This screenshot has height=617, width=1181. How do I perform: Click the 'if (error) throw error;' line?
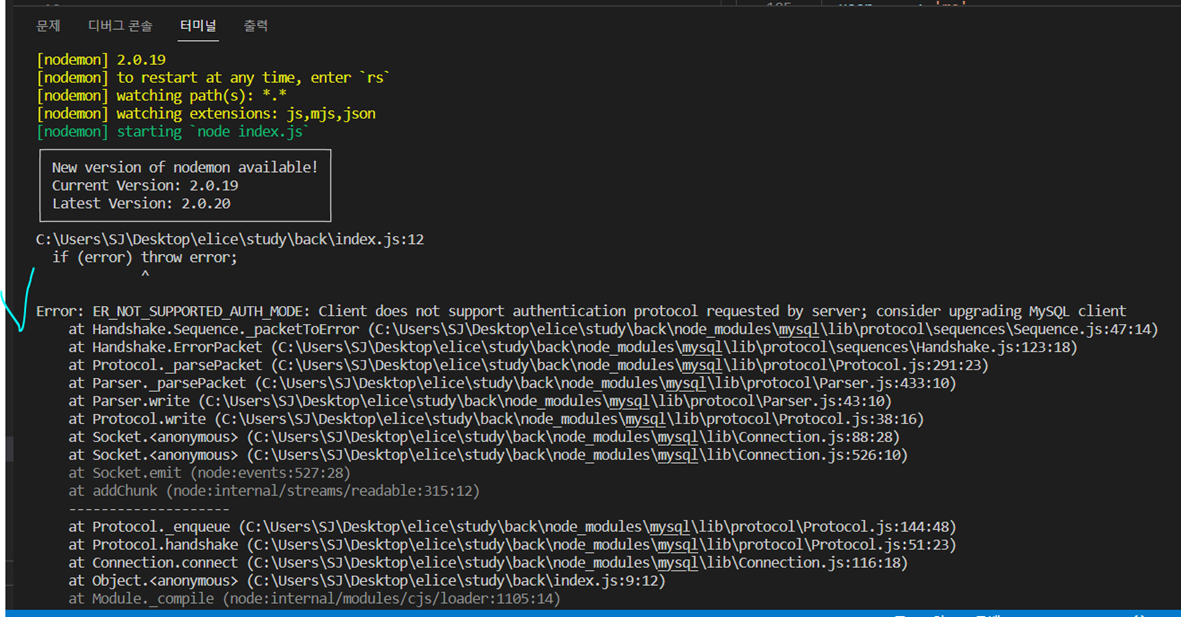tap(145, 258)
